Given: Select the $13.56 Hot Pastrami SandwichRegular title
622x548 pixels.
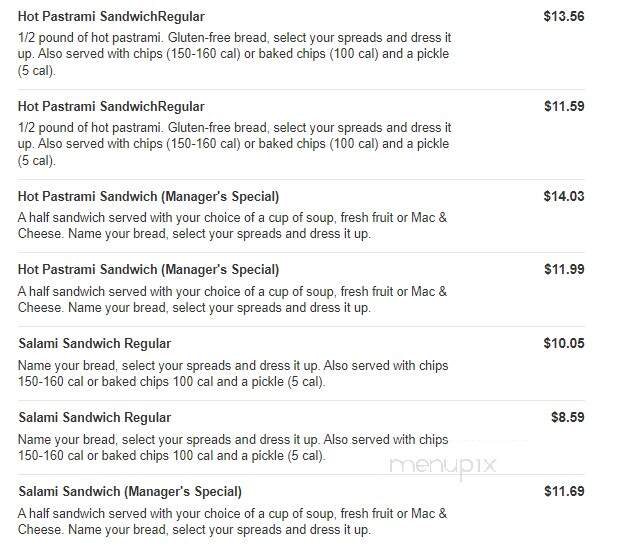Looking at the screenshot, I should [111, 16].
